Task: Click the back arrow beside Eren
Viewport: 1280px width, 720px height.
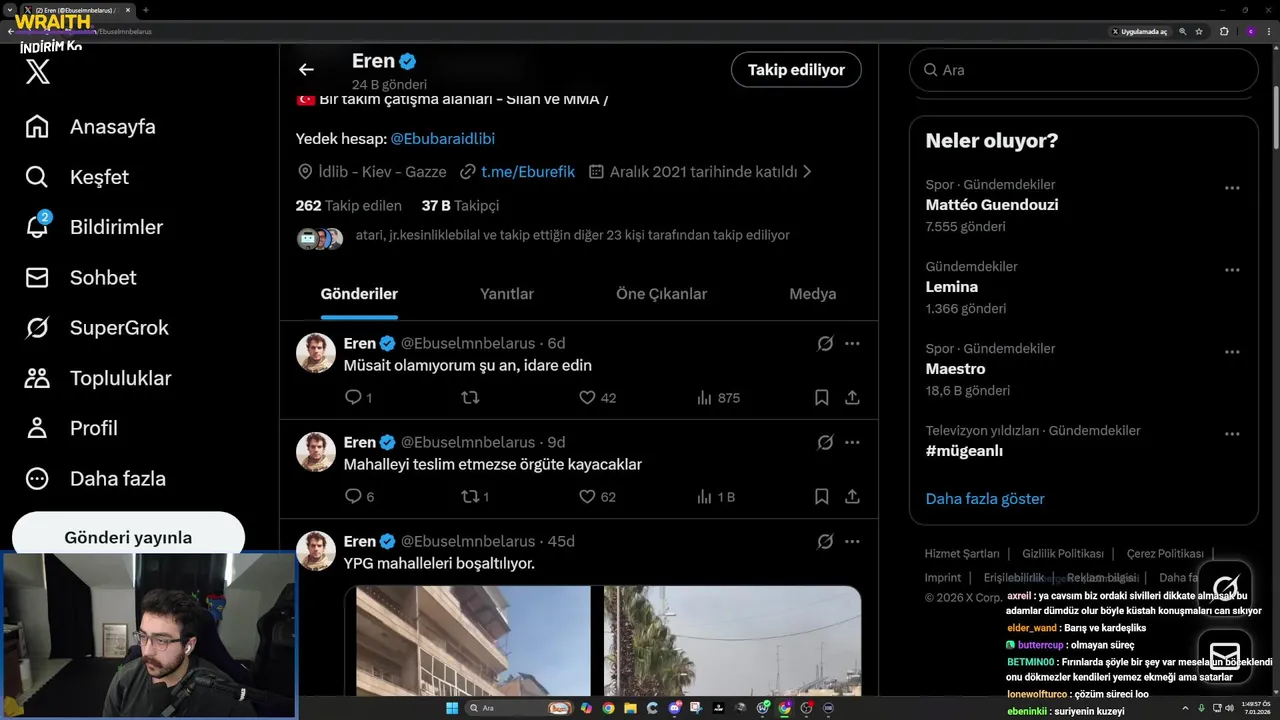Action: click(x=306, y=70)
